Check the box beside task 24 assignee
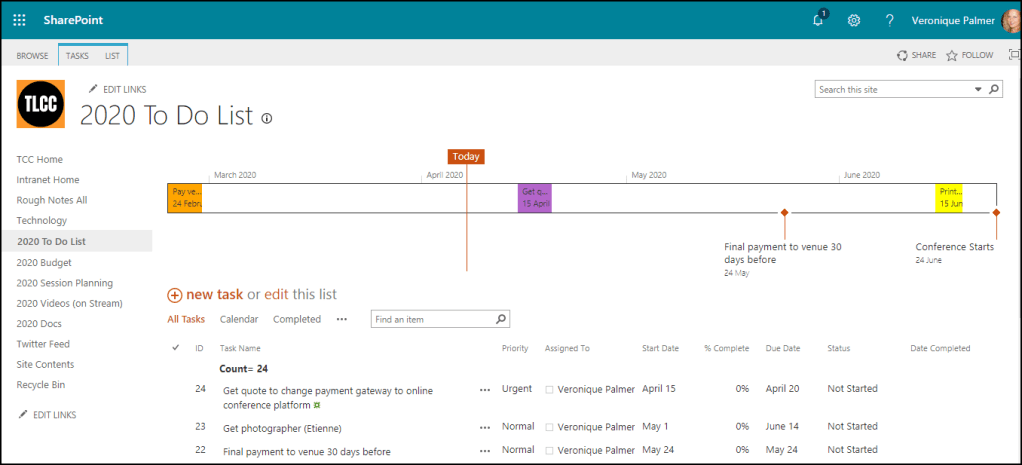 [549, 390]
